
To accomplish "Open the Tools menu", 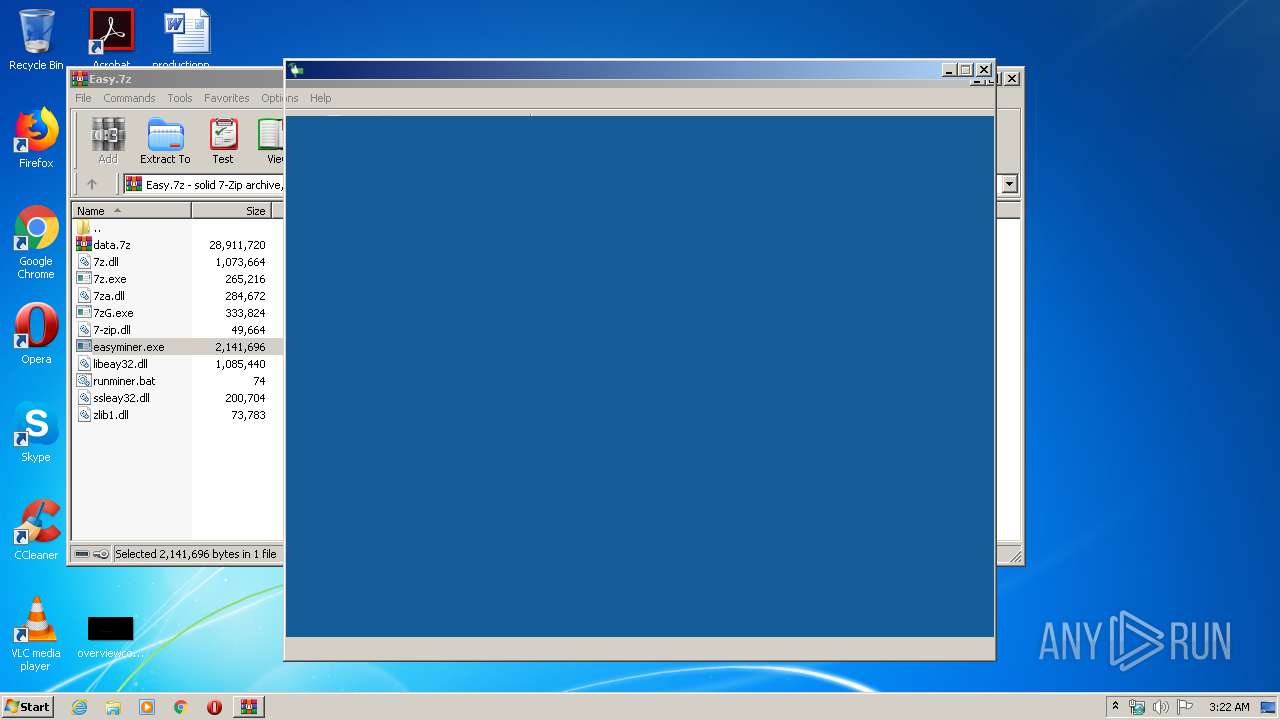I will 180,98.
